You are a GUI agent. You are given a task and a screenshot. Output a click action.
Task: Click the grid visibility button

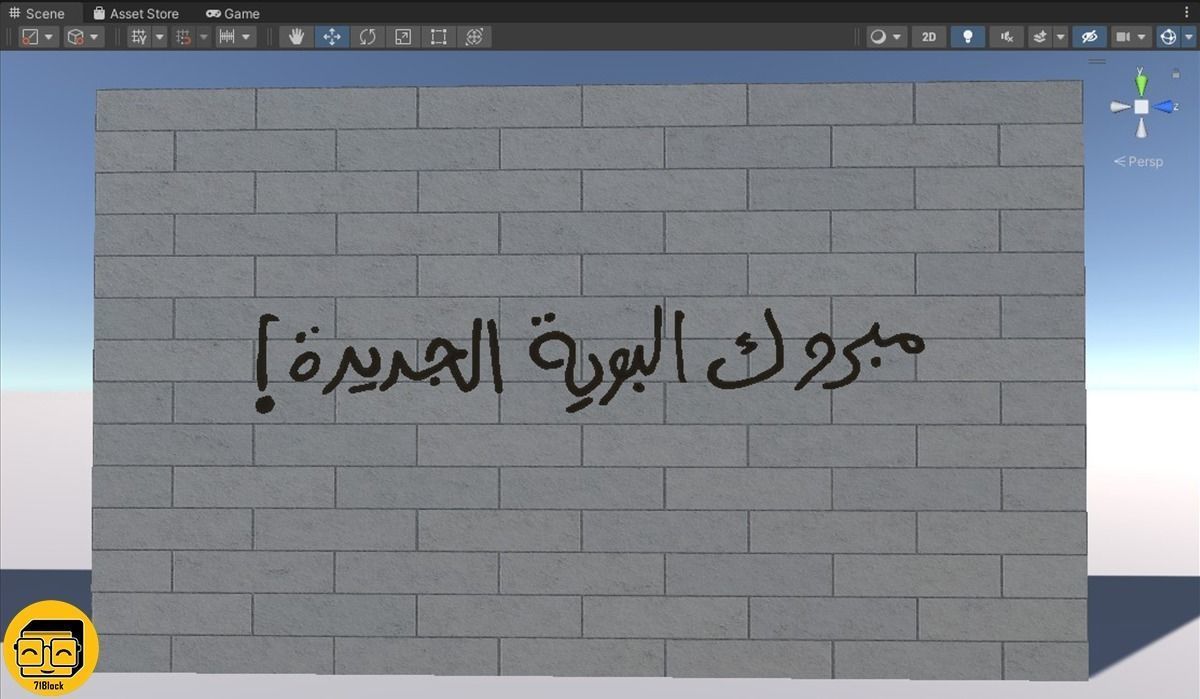139,37
